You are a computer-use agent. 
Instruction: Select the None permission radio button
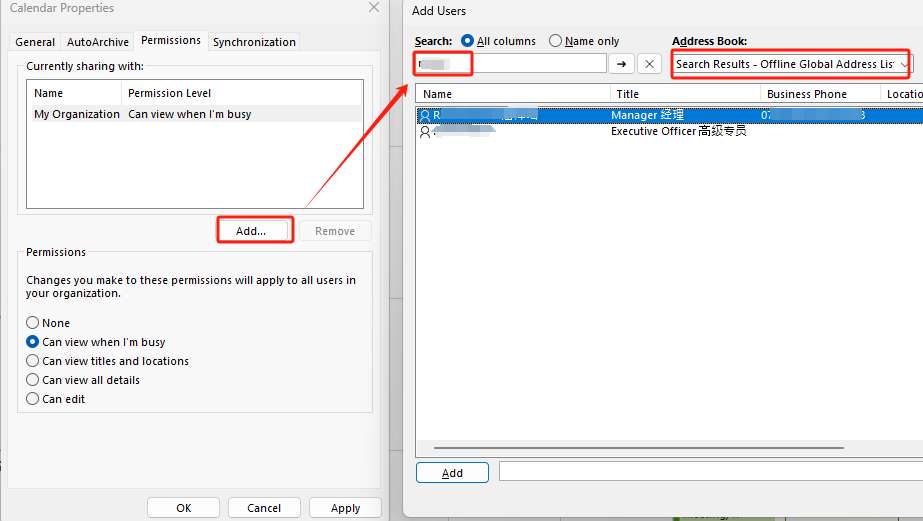[x=33, y=323]
